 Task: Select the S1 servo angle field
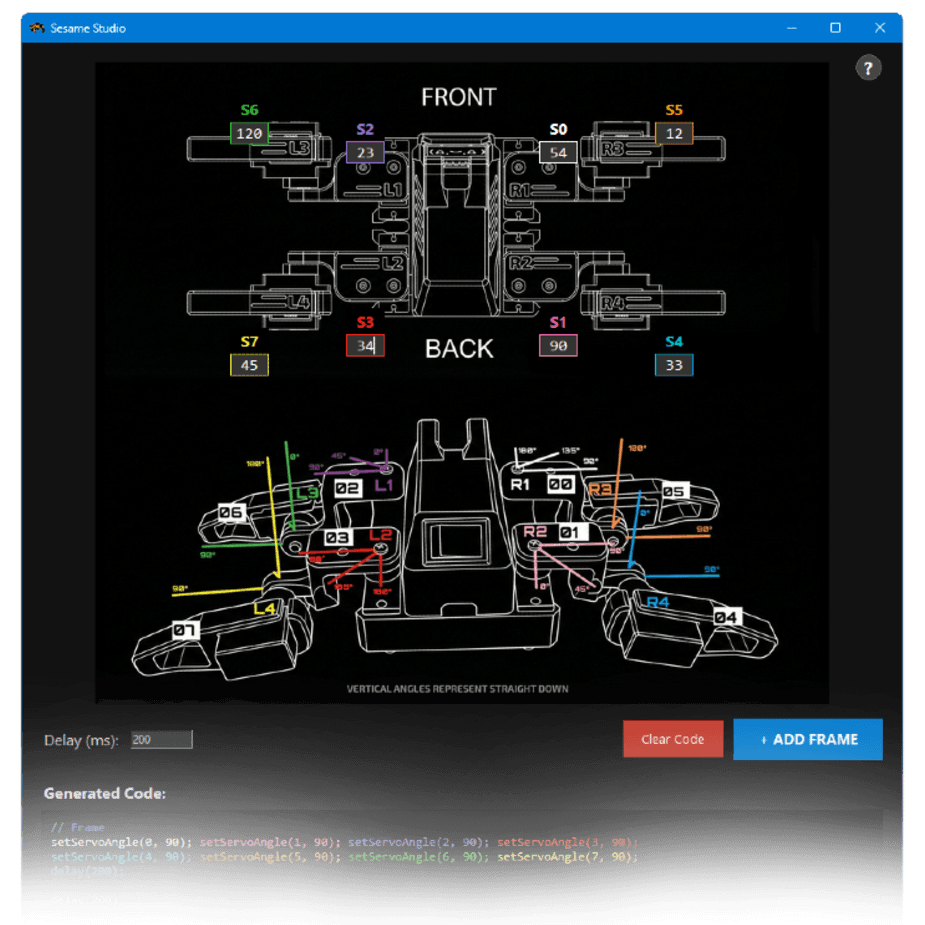558,346
